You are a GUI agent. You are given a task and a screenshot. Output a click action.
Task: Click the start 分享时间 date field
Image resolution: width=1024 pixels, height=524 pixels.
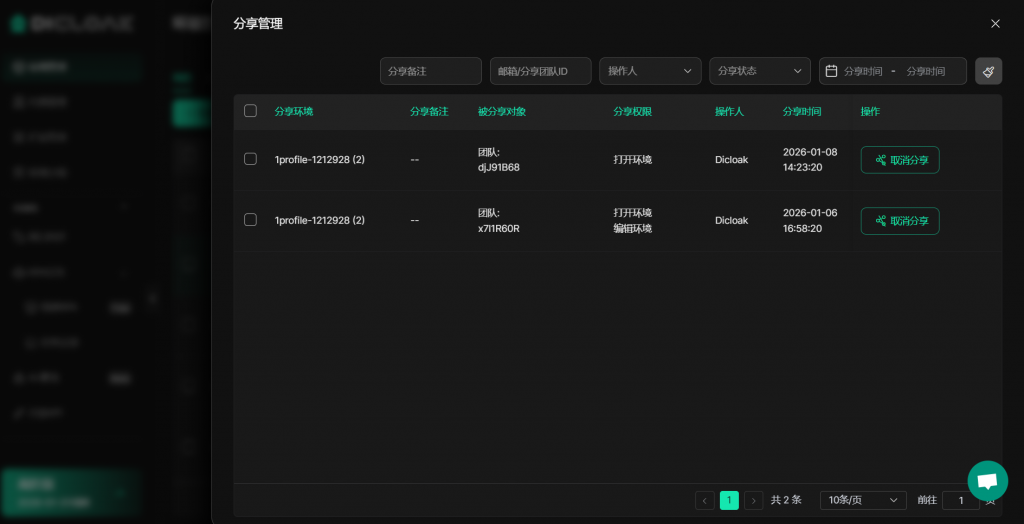click(863, 71)
